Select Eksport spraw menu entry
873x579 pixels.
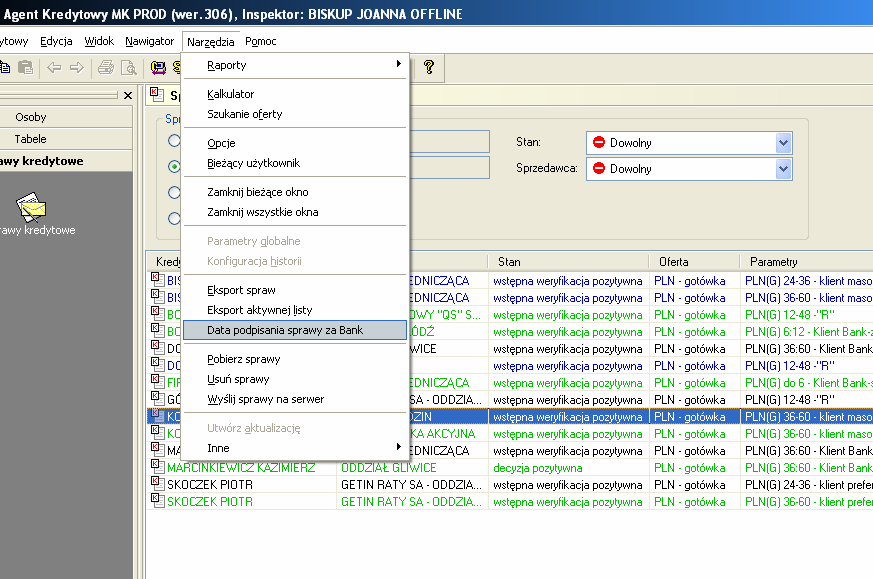point(295,290)
